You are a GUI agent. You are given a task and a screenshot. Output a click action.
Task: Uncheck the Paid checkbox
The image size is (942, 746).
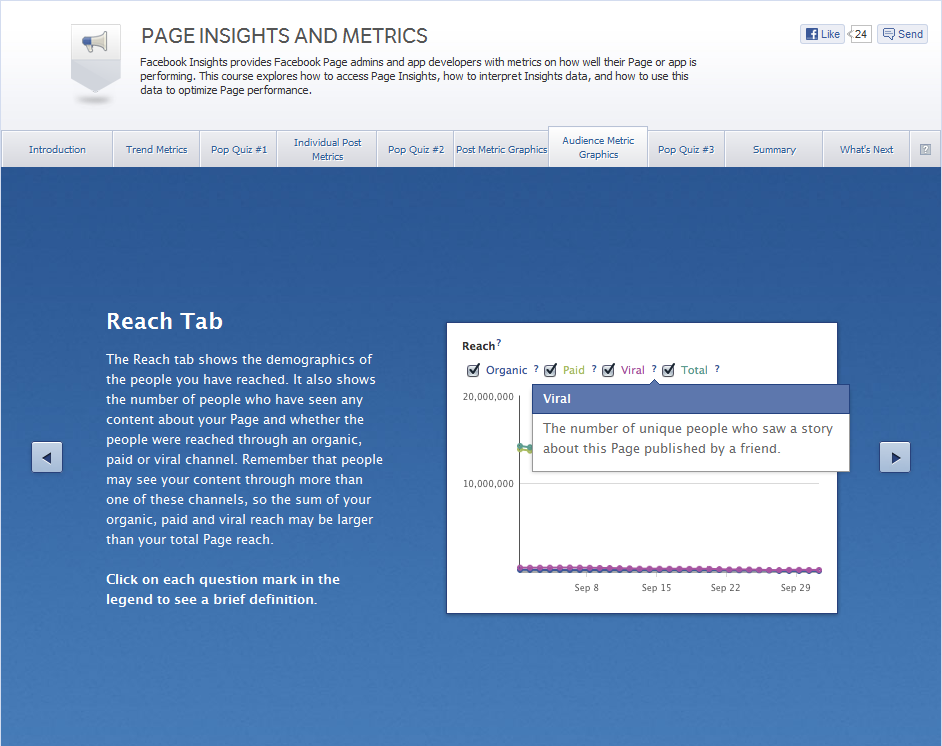(550, 370)
